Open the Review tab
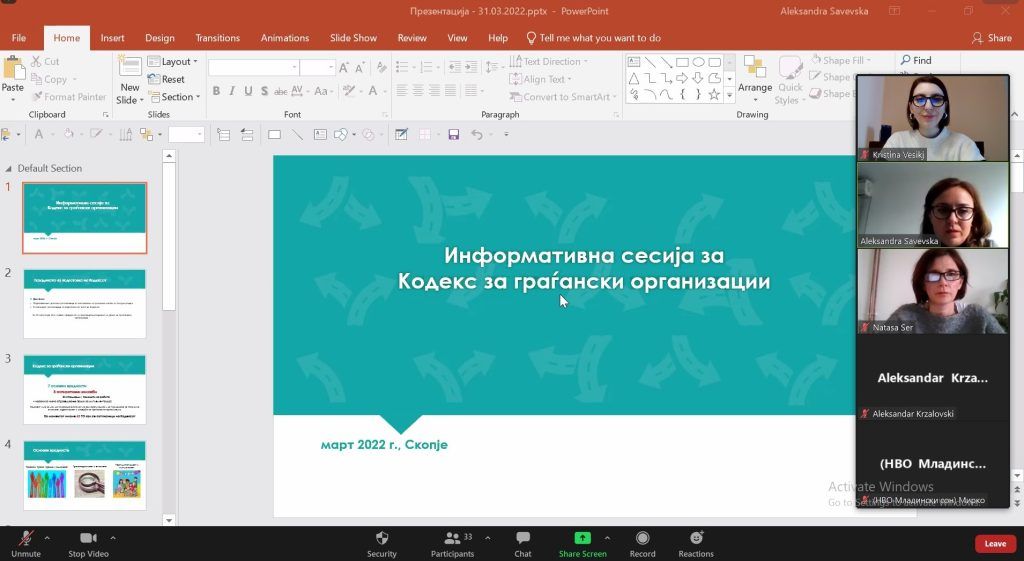 pos(412,38)
